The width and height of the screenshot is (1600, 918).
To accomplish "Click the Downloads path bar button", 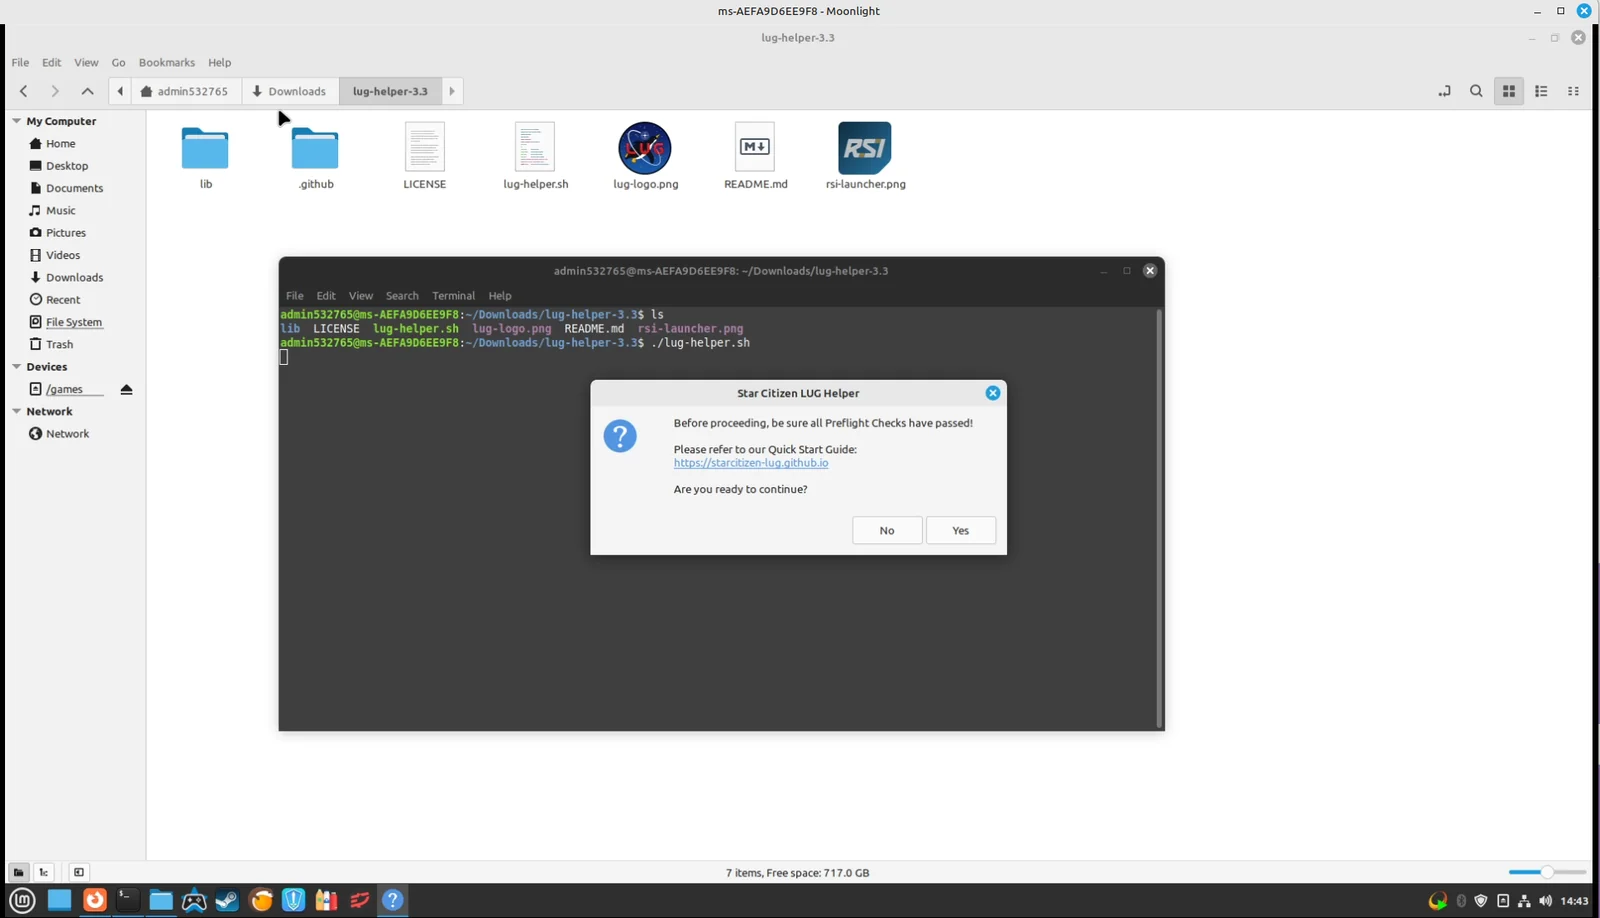I will [290, 91].
